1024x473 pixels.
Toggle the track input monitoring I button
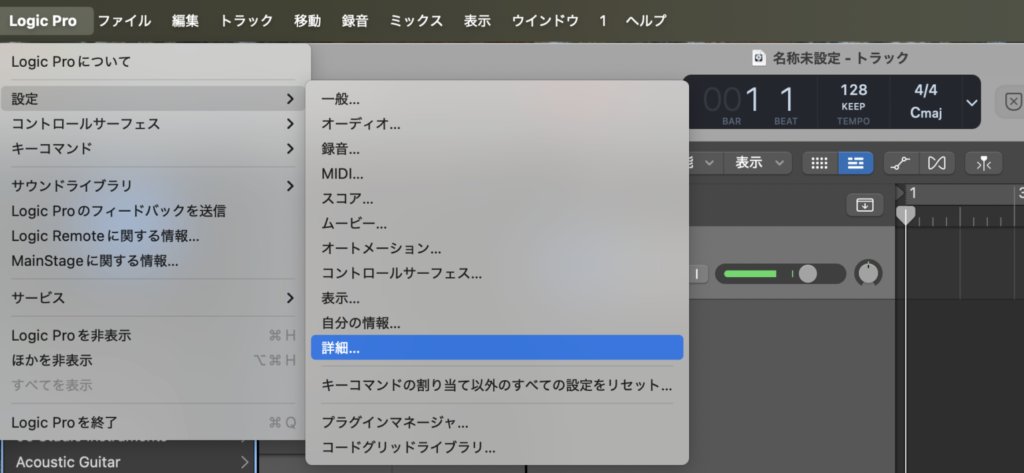697,274
